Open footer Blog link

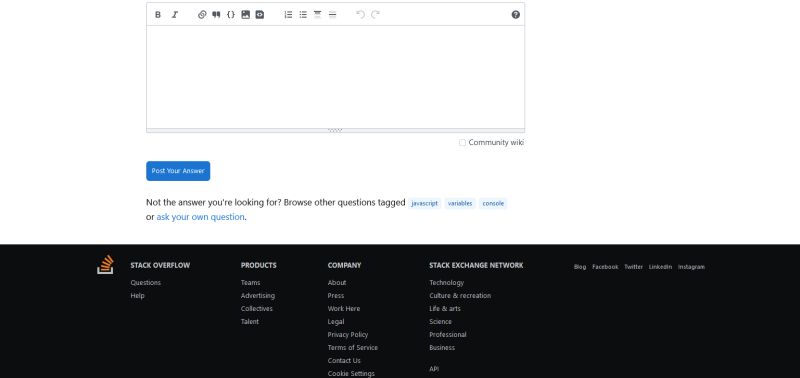click(580, 267)
